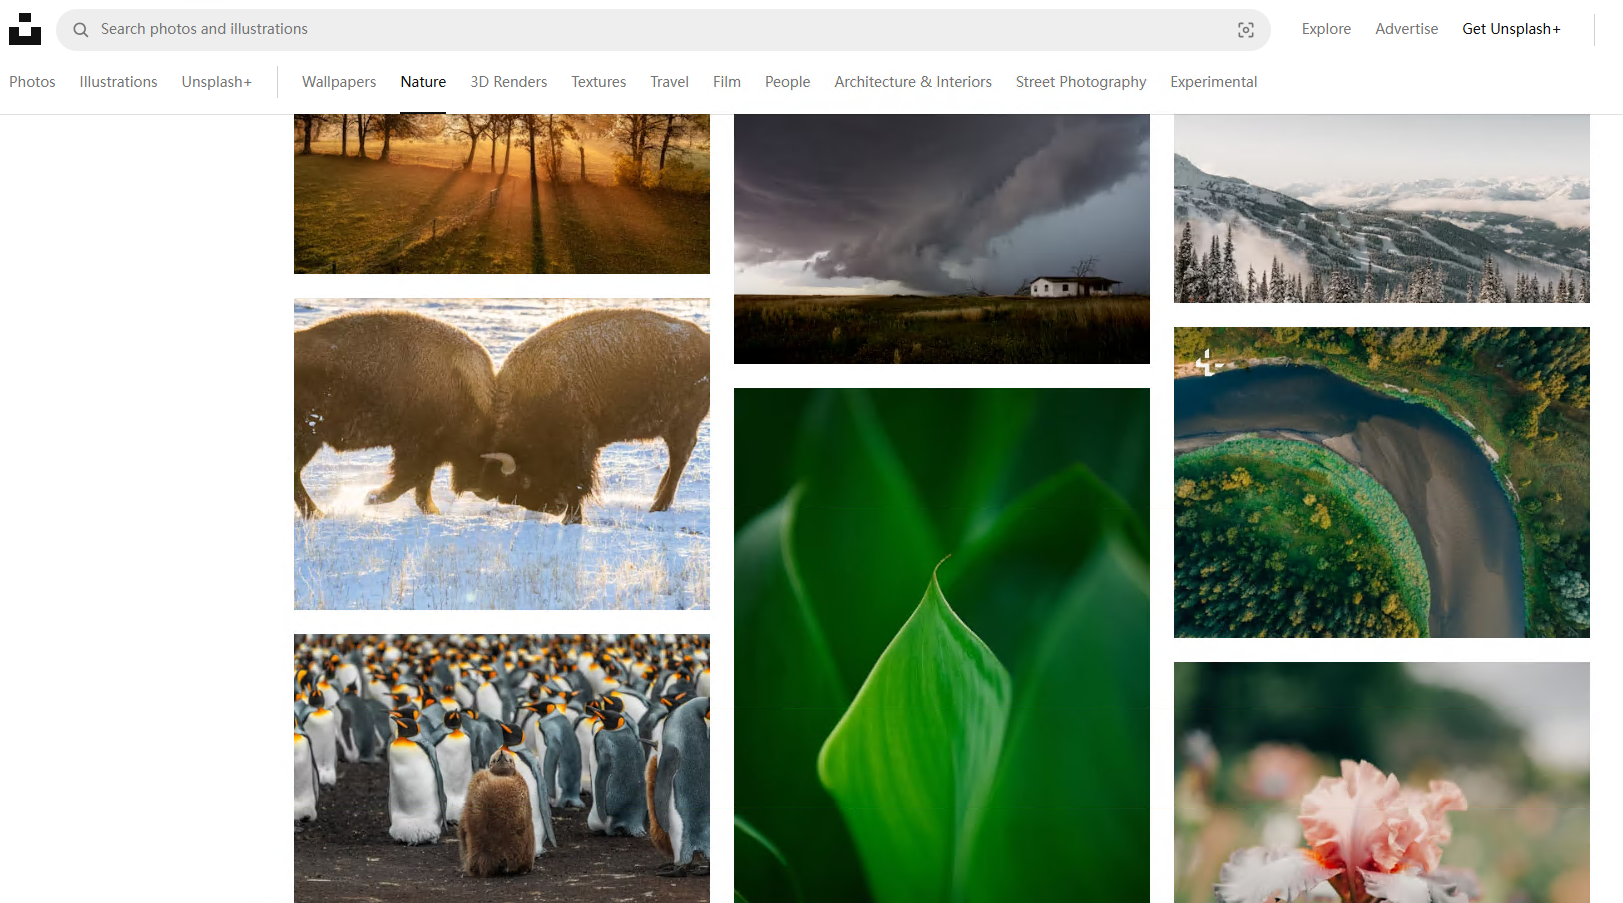
Task: Open the penguin colony photo
Action: 502,768
